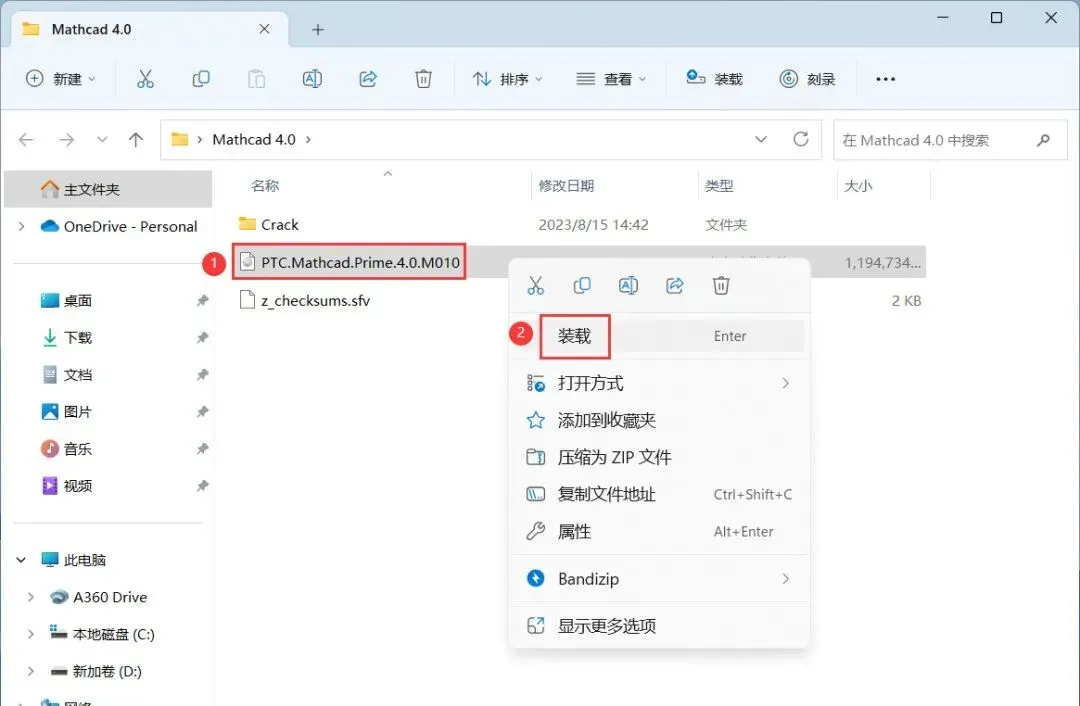Open the 新建 dropdown

(x=61, y=79)
